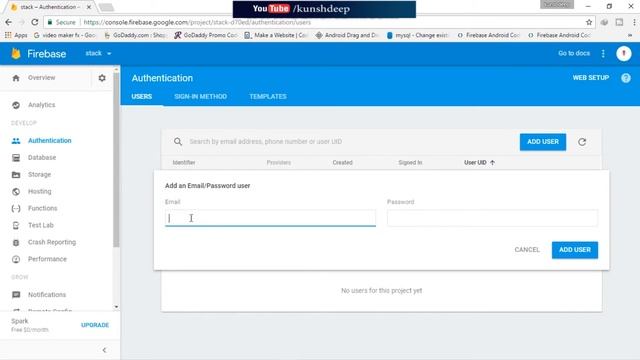The height and width of the screenshot is (360, 640).
Task: Click the search magnifier icon
Action: tap(178, 142)
